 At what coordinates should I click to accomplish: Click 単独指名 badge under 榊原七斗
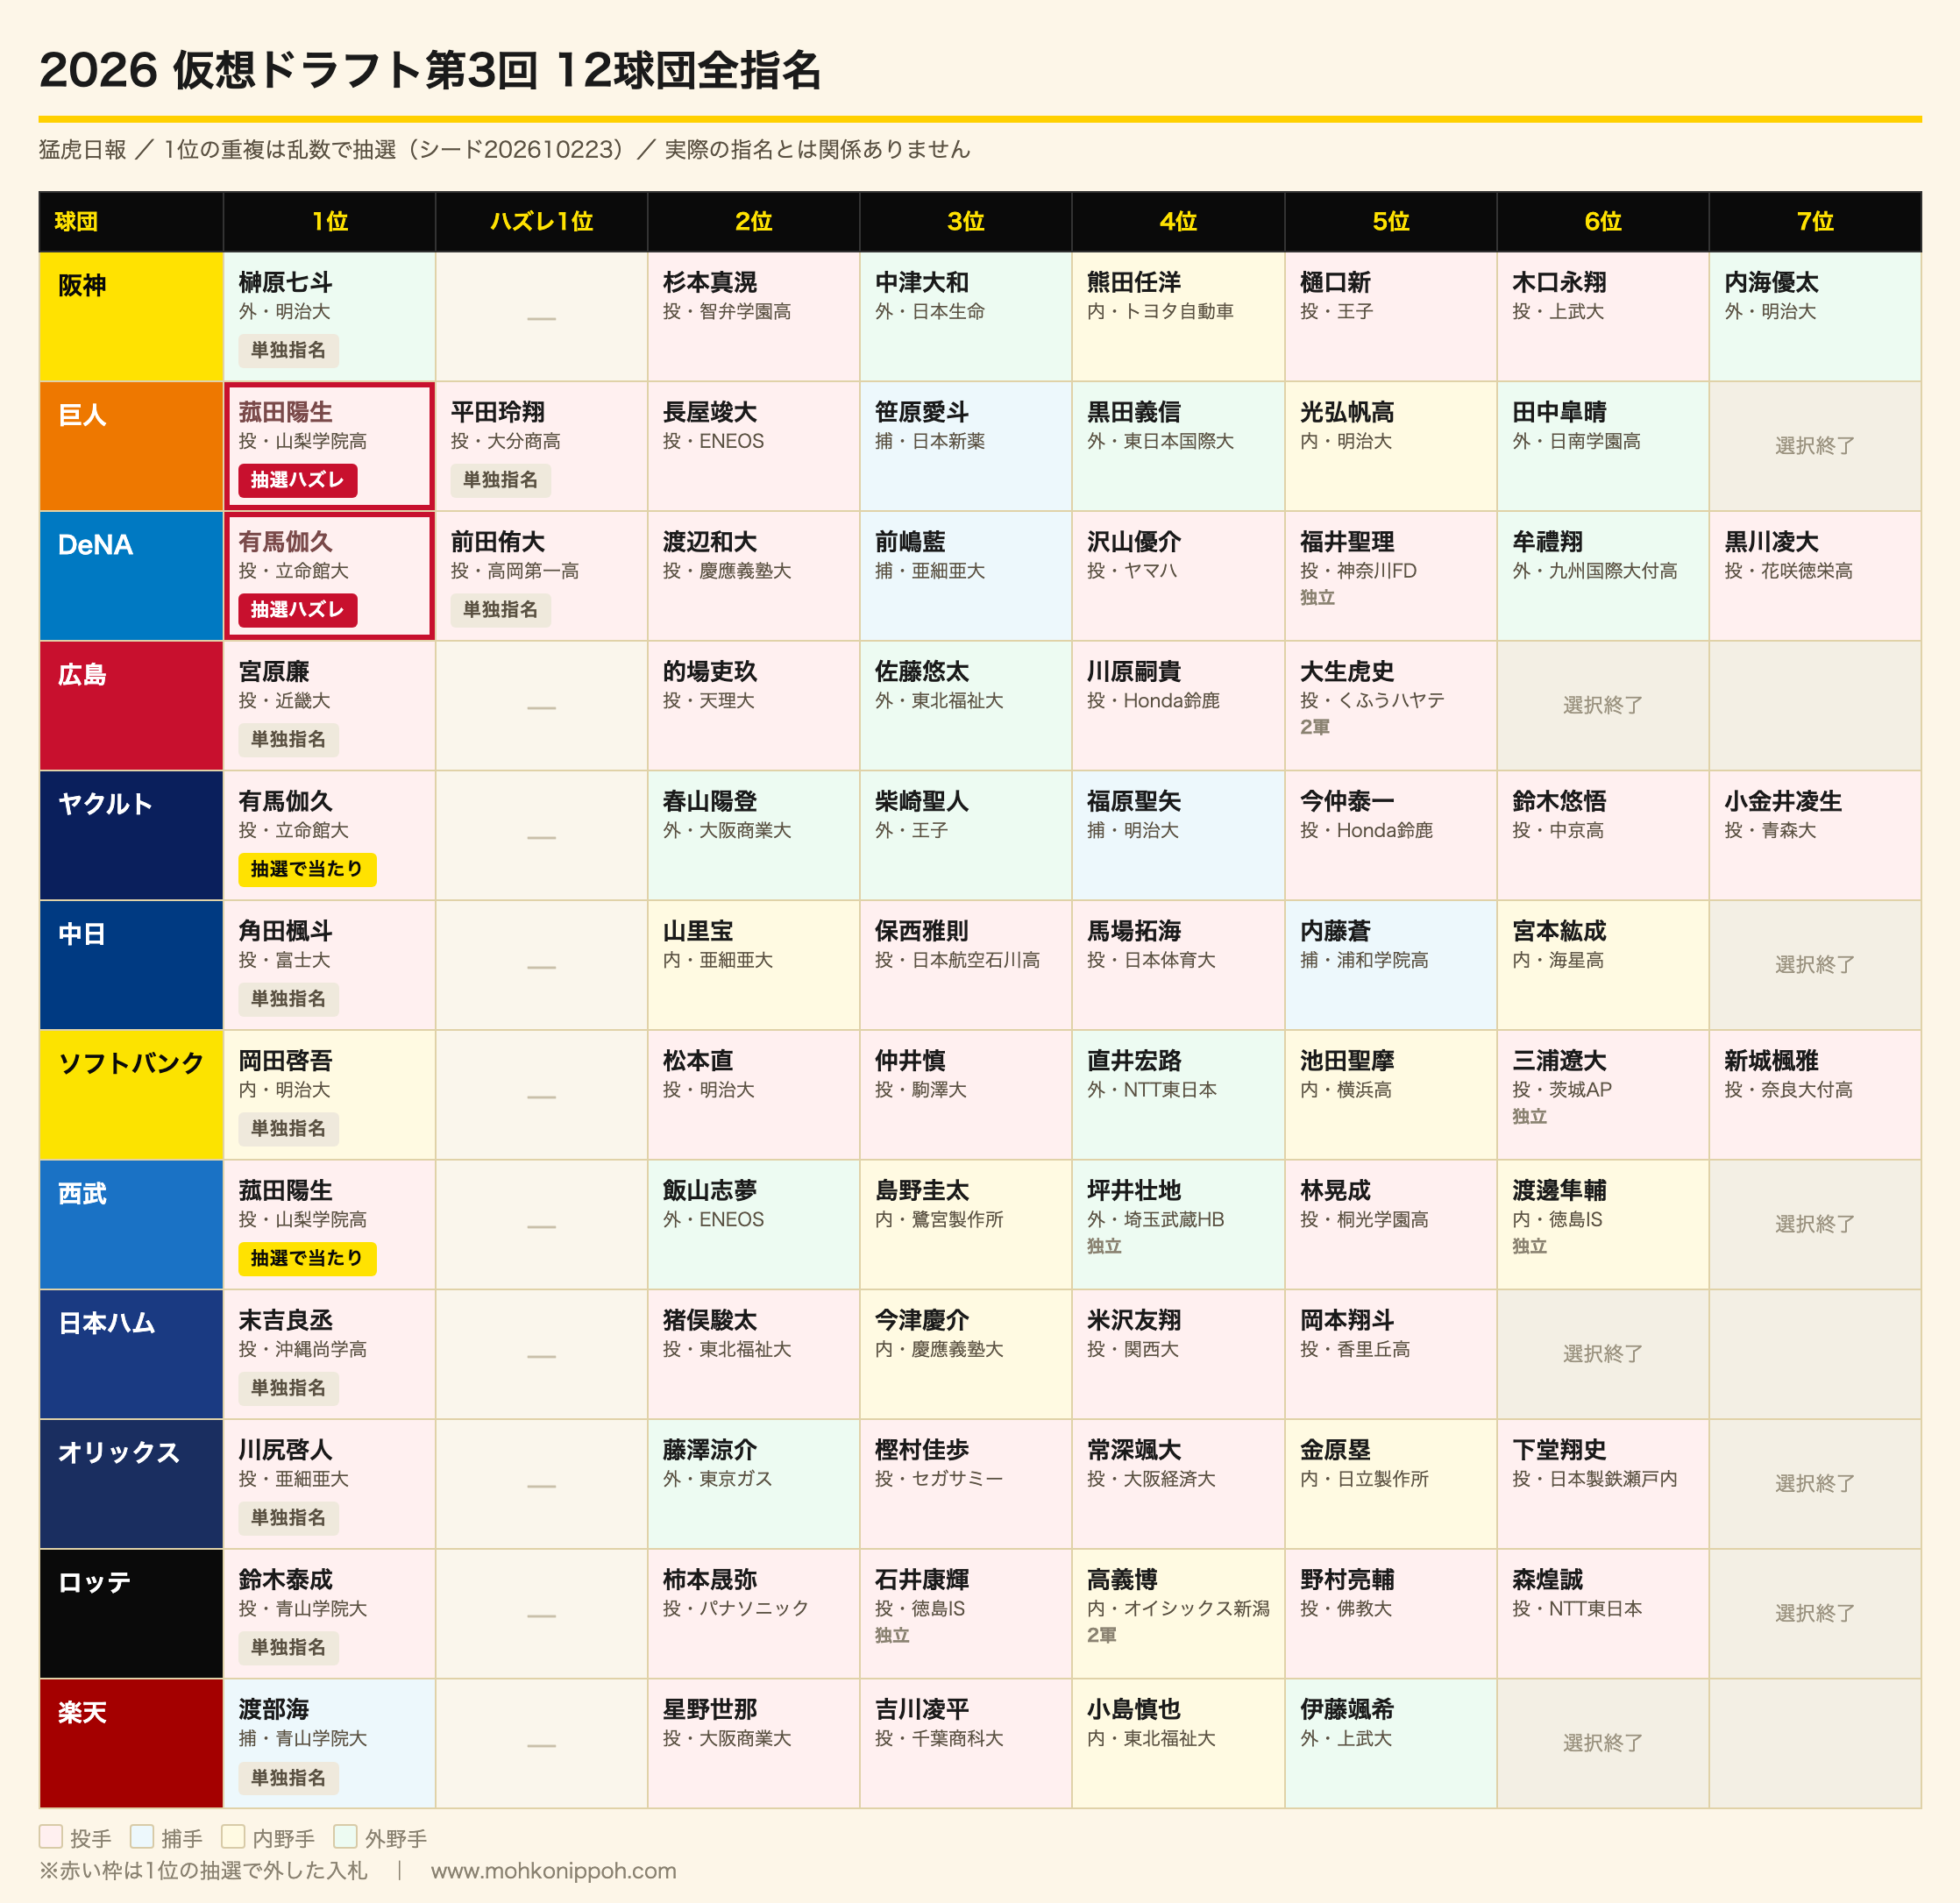point(288,350)
